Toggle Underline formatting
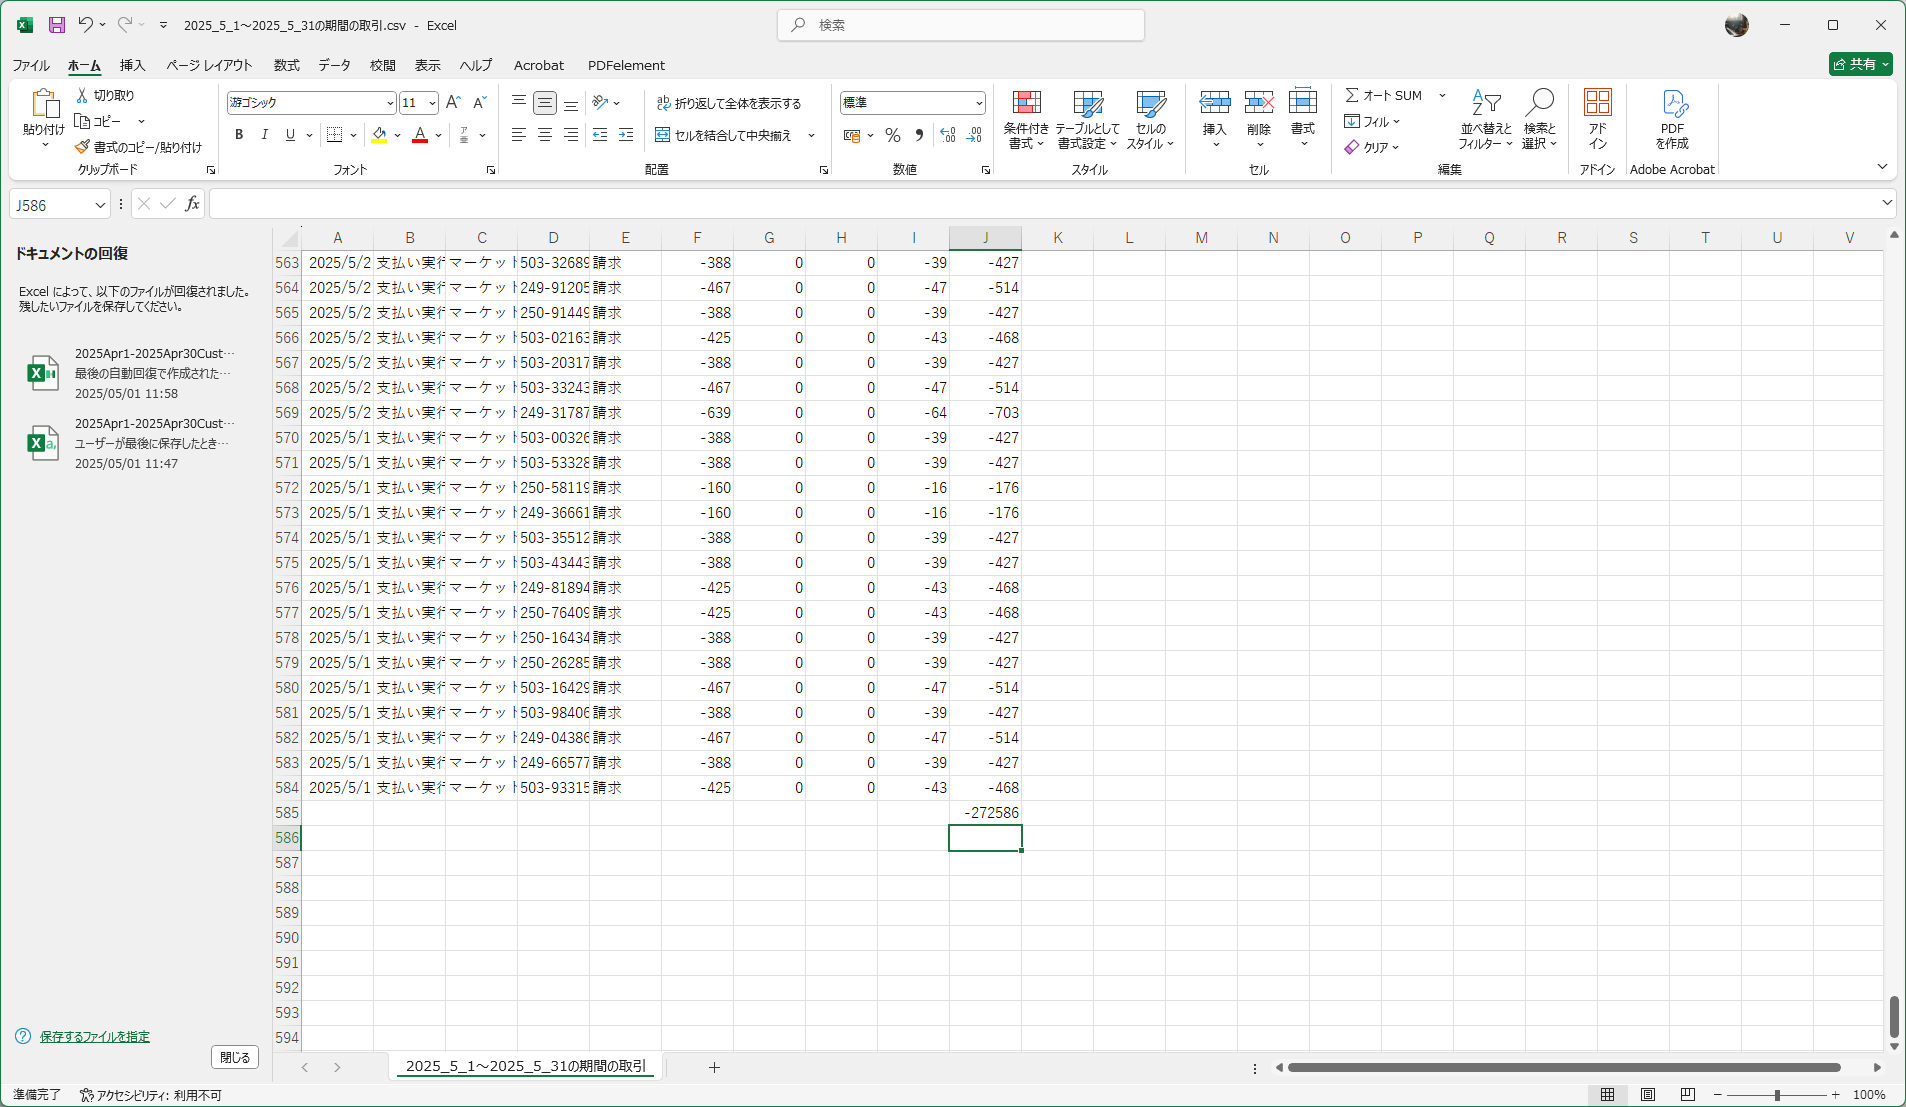The height and width of the screenshot is (1107, 1906). (x=290, y=135)
